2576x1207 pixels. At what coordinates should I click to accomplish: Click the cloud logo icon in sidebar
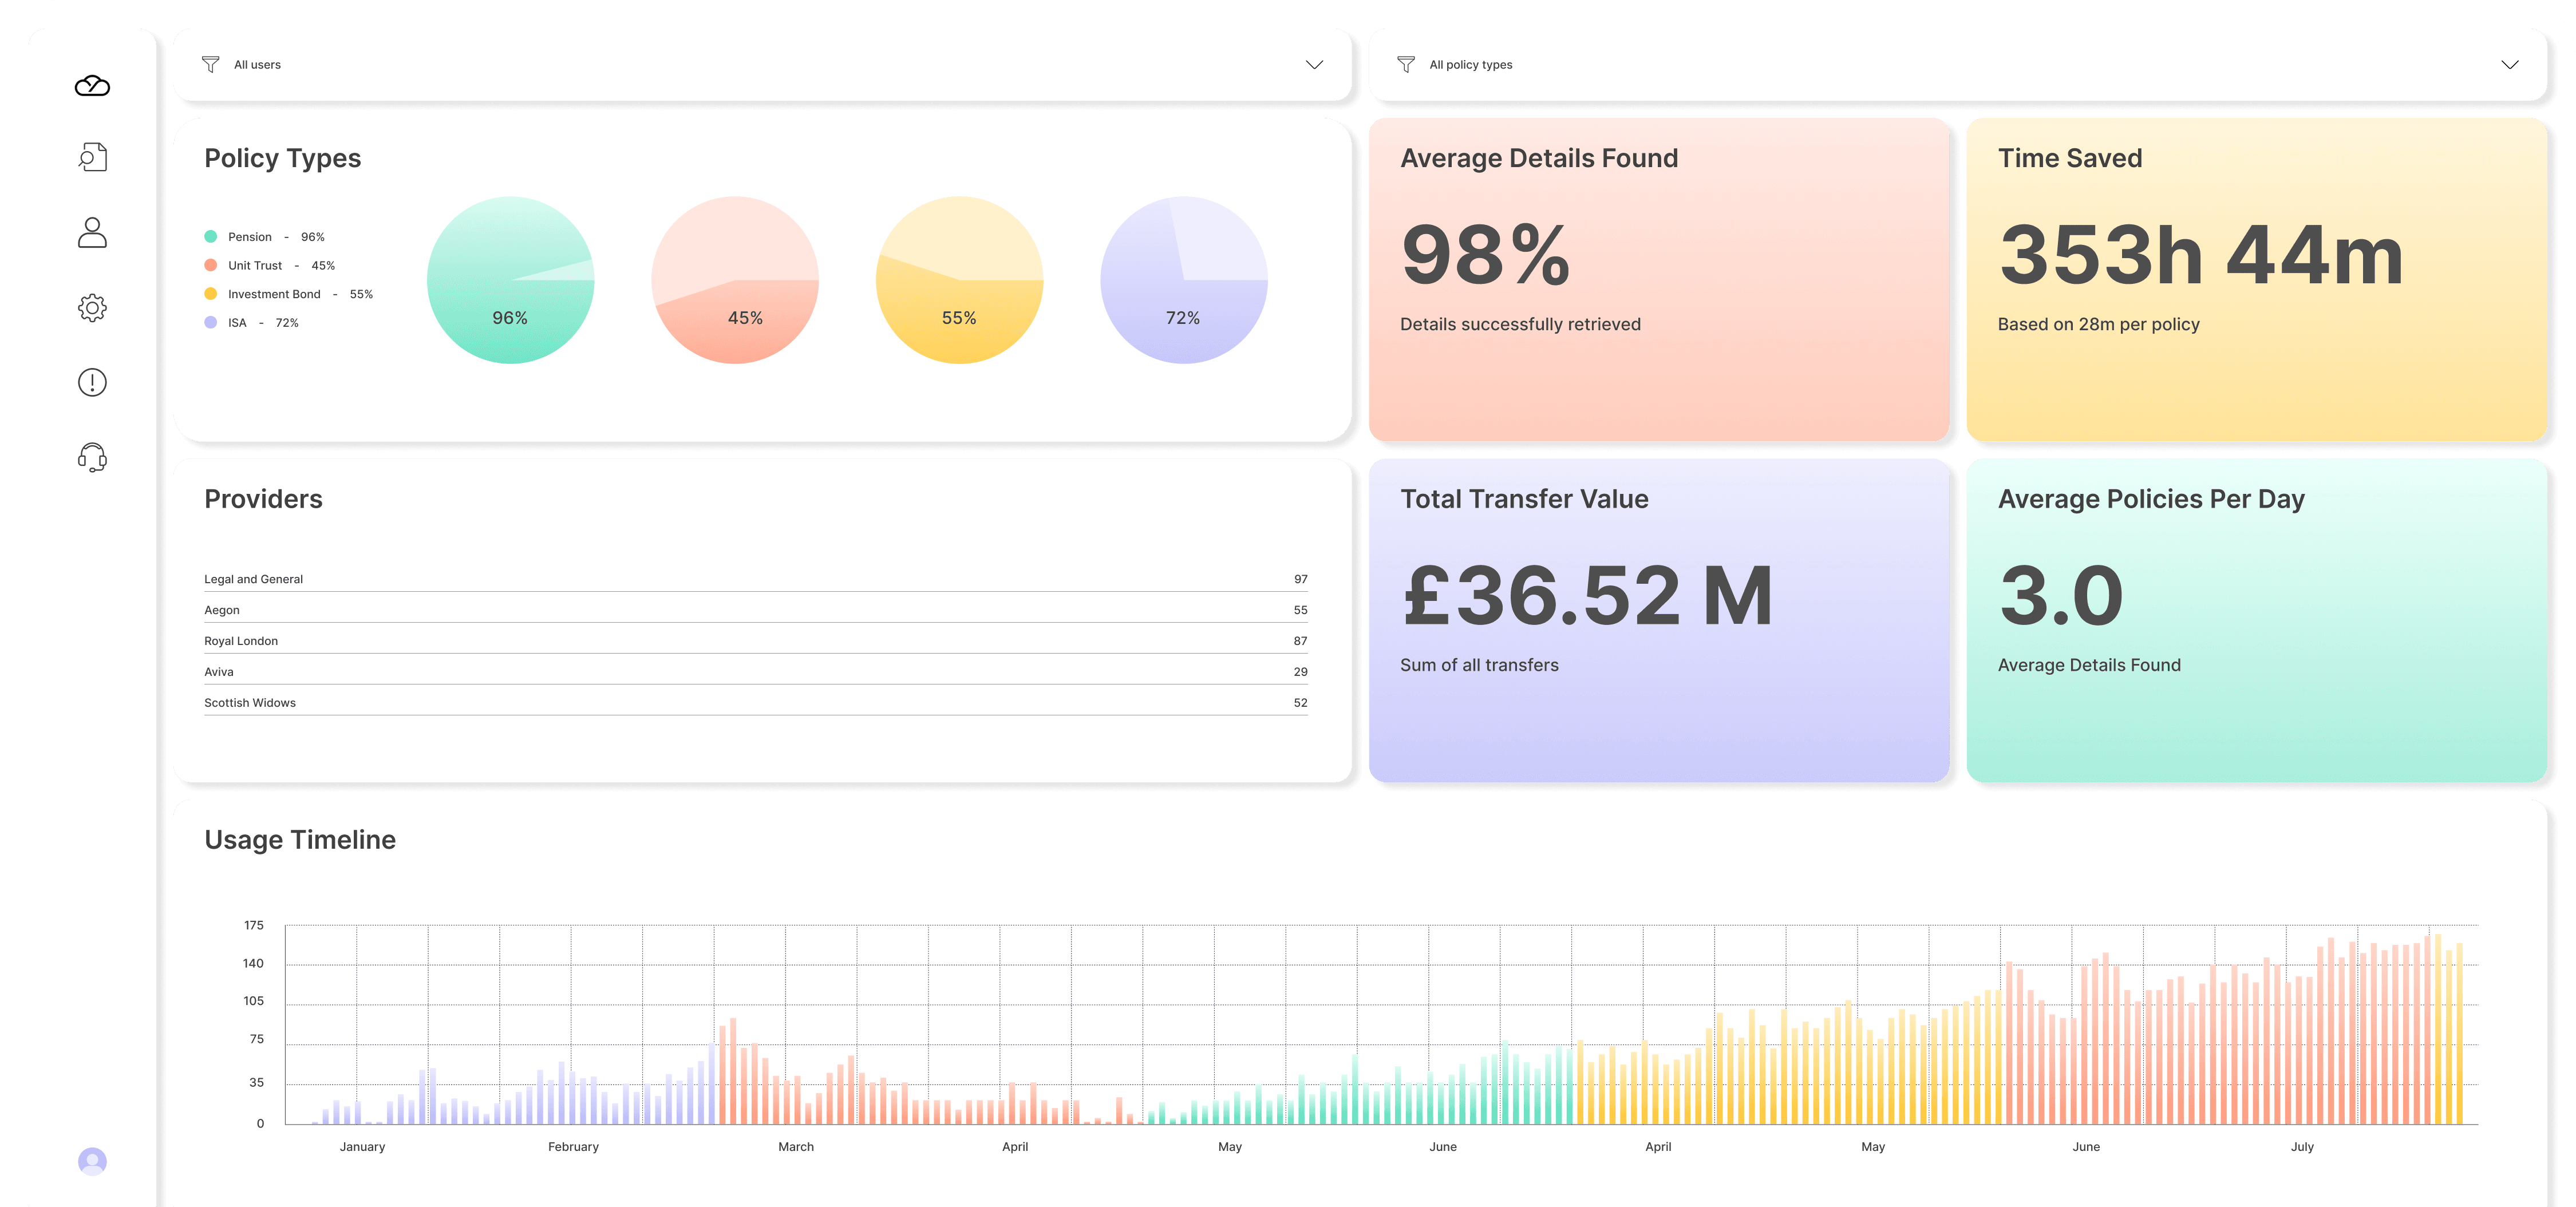[92, 86]
